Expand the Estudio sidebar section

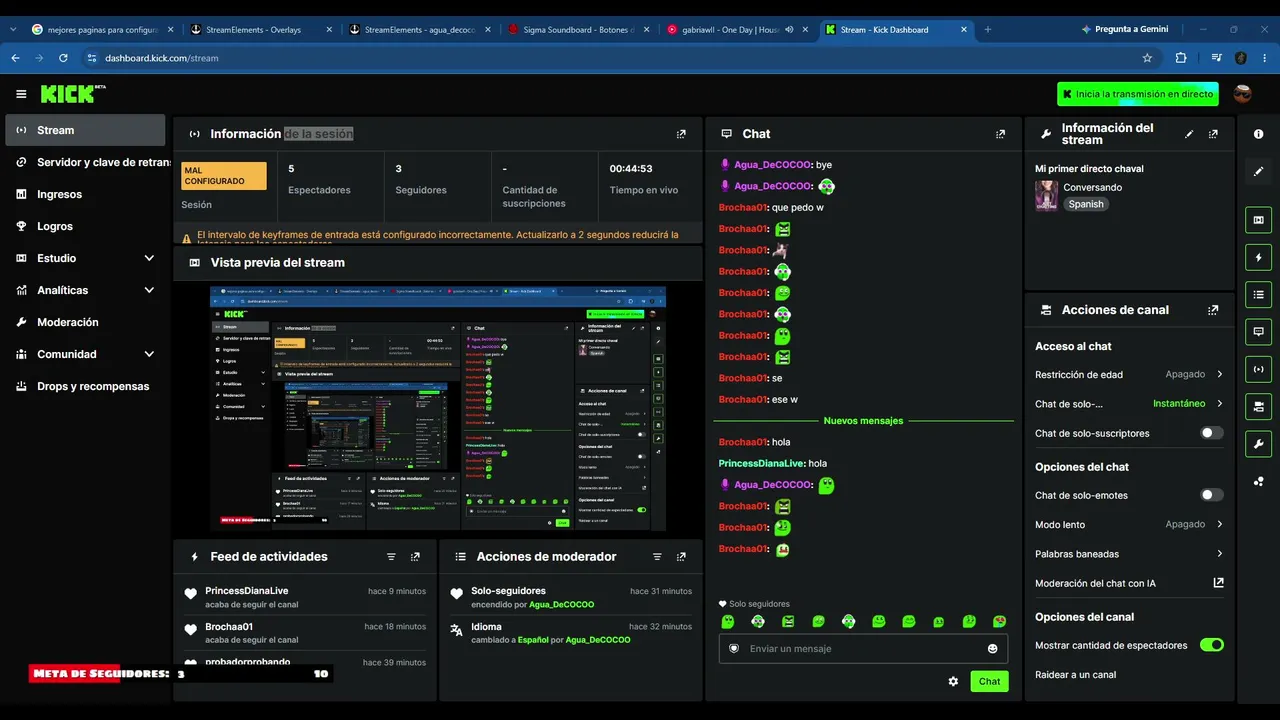[x=149, y=258]
